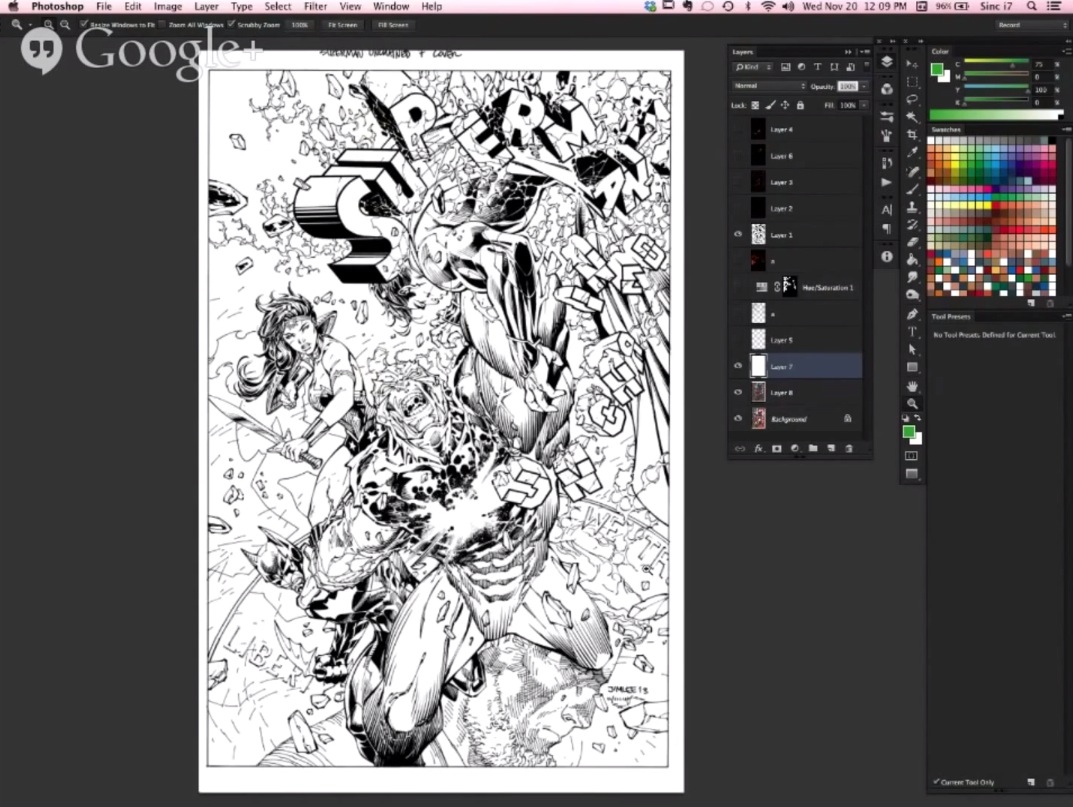Open the Layers panel flyout menu
The image size is (1073, 807).
tap(865, 52)
